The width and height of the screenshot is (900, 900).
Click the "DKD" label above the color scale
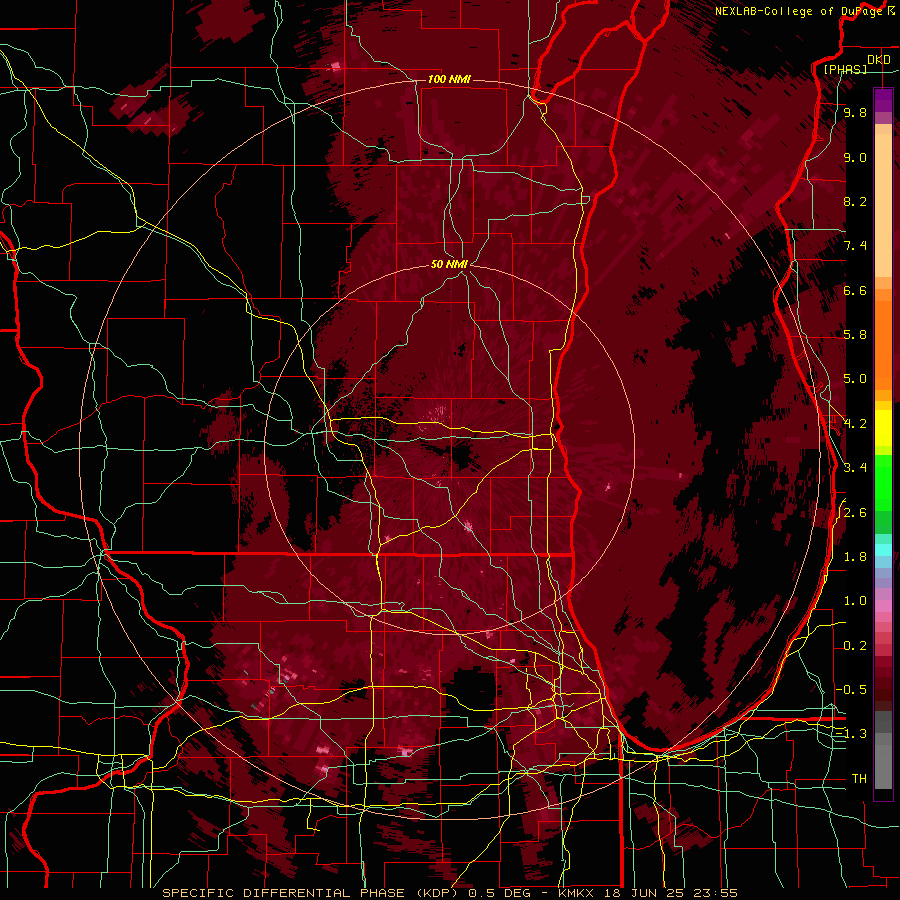[879, 60]
